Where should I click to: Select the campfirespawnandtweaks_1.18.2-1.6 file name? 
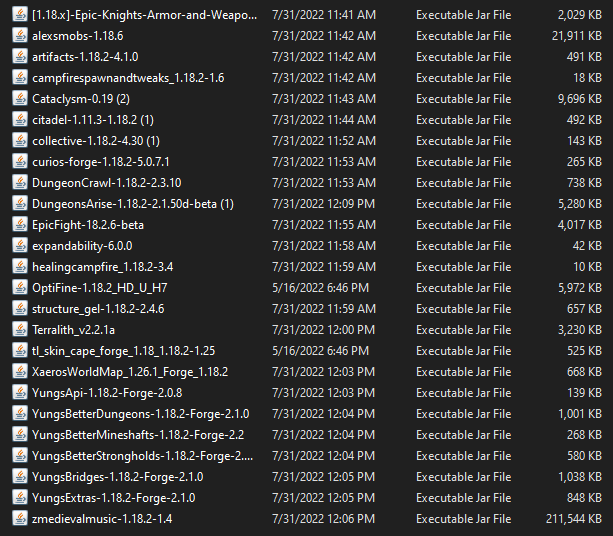click(128, 78)
